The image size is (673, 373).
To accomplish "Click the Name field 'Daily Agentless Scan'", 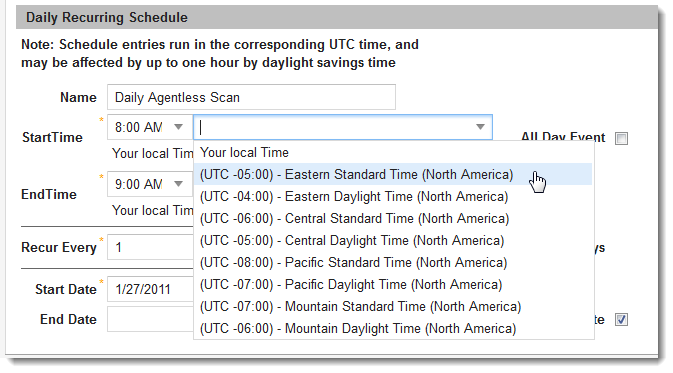I will tap(251, 97).
